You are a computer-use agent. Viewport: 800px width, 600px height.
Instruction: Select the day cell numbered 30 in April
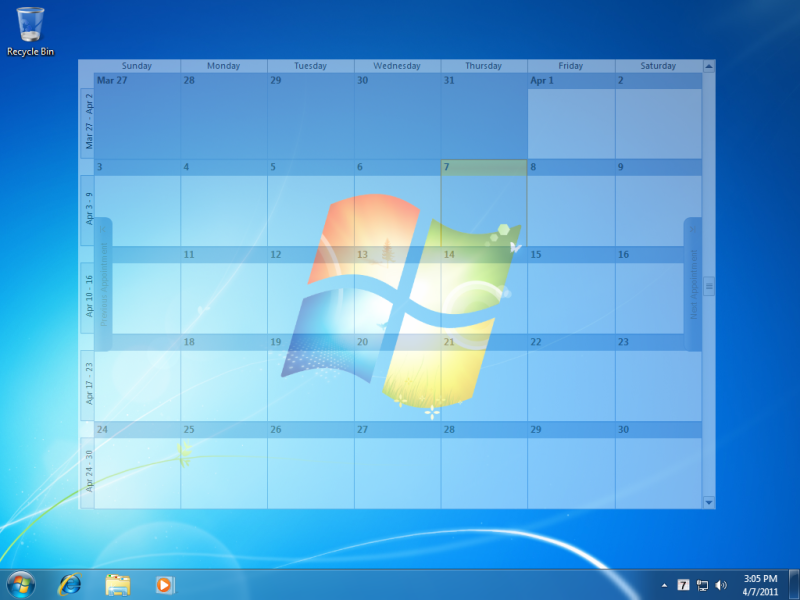(x=658, y=465)
